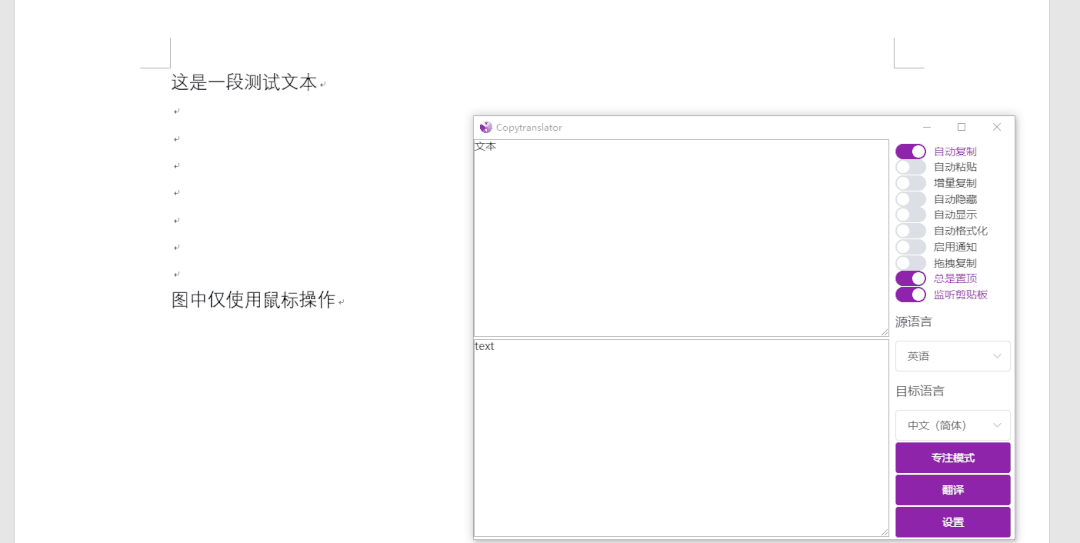Open the 目标语言 dropdown showing 中文（简体）
Screen dimensions: 1080x543
953,425
